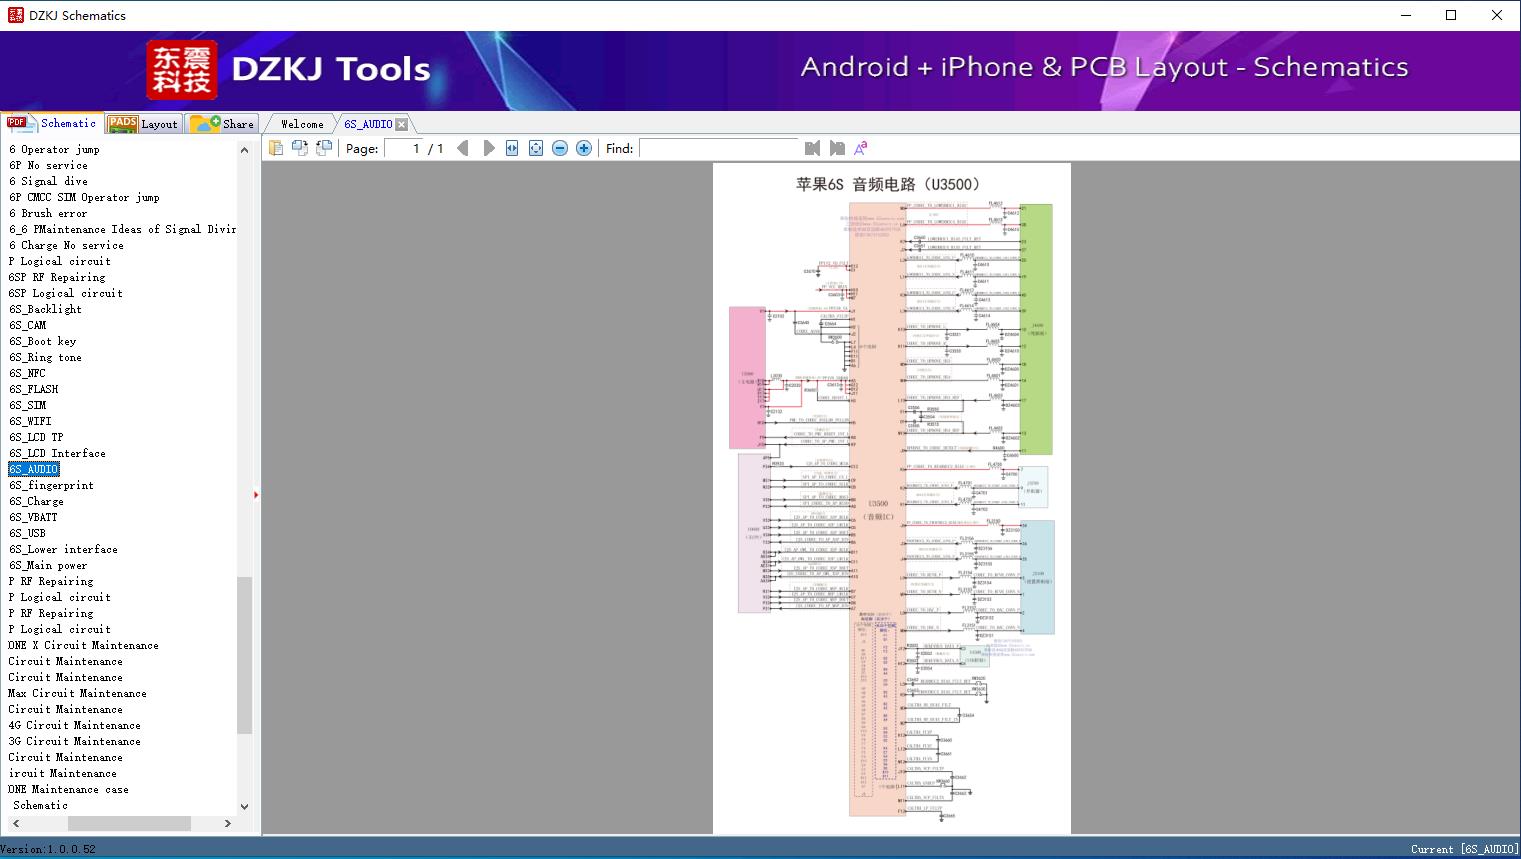Fit the whole page in view
The width and height of the screenshot is (1521, 859).
pos(536,148)
